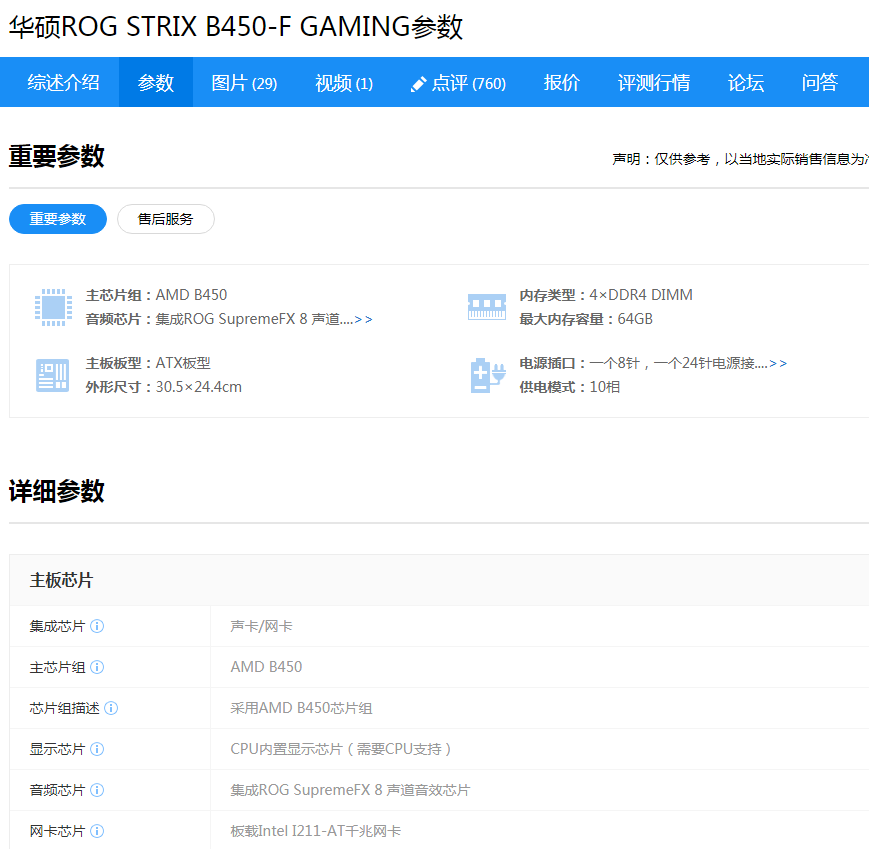The width and height of the screenshot is (869, 849).
Task: Click 内存类型：4×DDR4 DIMM text
Action: (x=606, y=295)
